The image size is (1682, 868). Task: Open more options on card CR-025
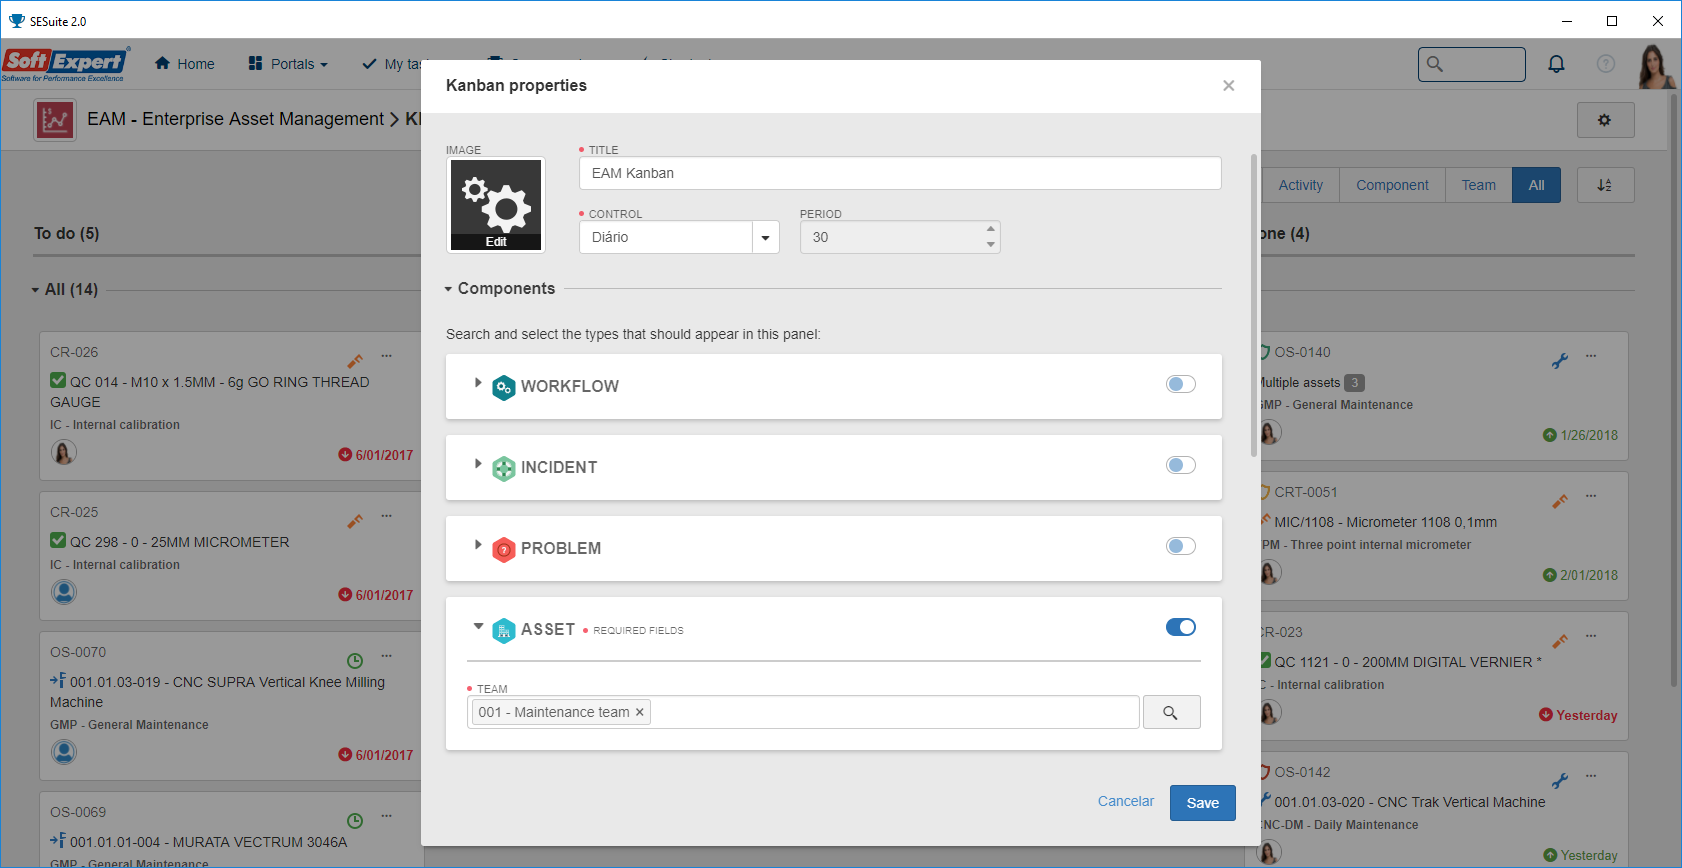pos(387,516)
